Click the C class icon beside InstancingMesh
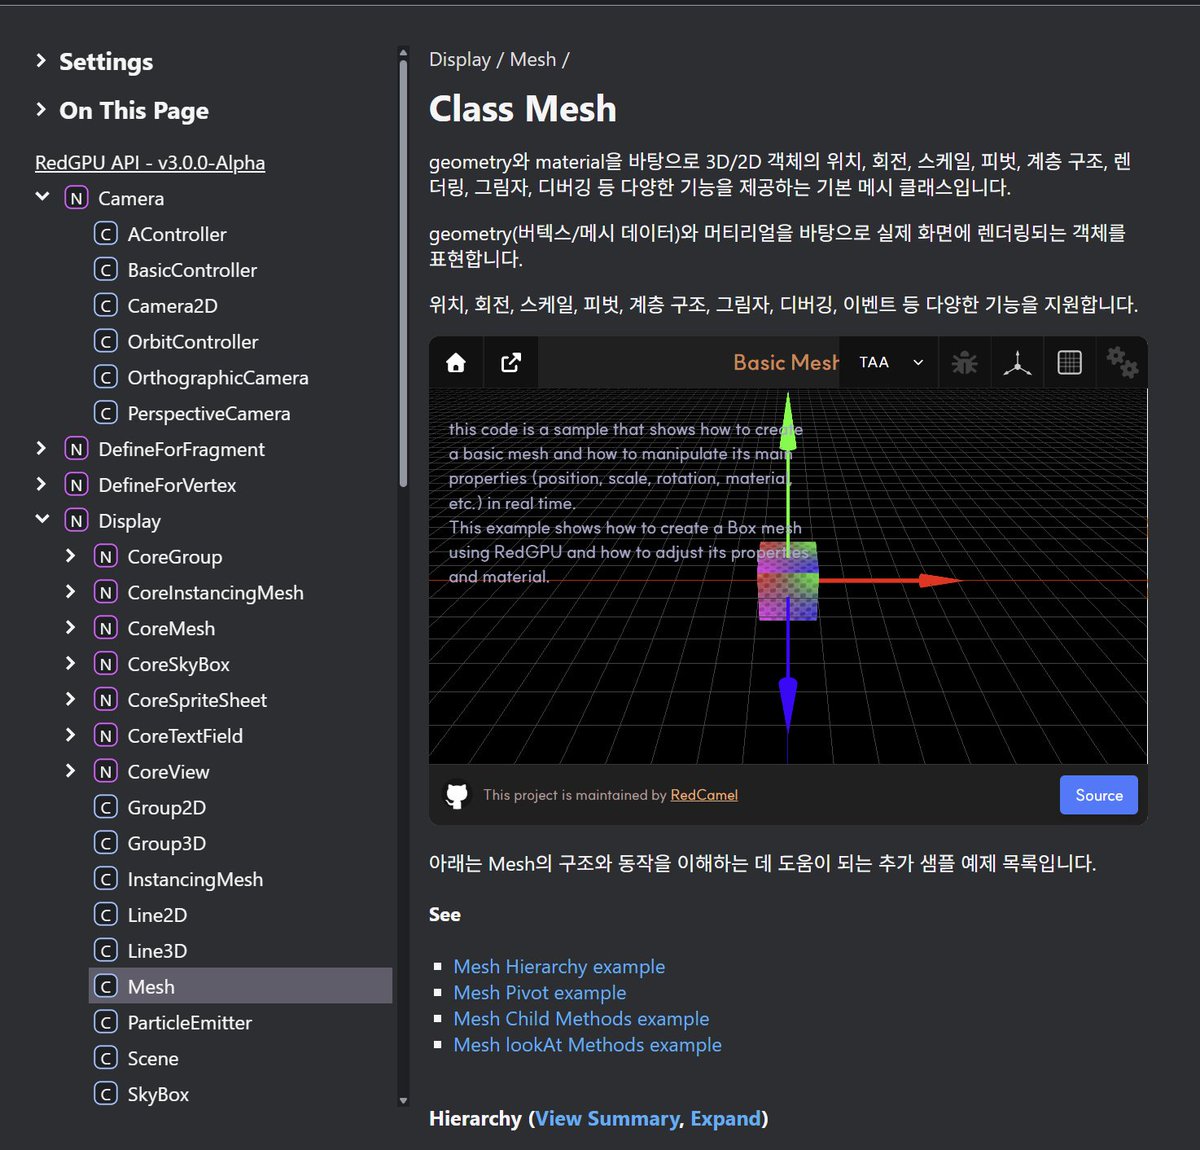The width and height of the screenshot is (1200, 1150). [x=105, y=880]
